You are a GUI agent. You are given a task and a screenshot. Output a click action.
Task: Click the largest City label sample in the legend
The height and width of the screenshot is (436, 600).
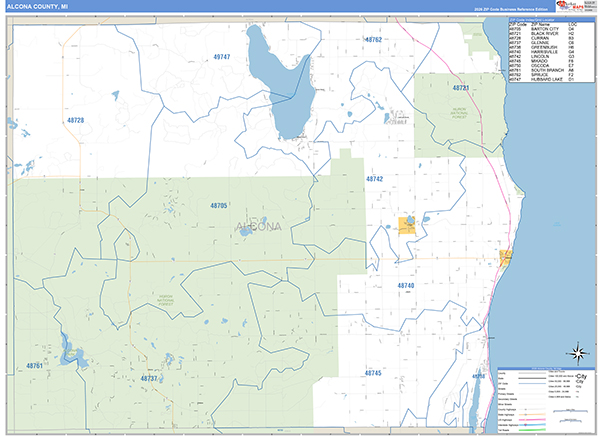click(582, 376)
